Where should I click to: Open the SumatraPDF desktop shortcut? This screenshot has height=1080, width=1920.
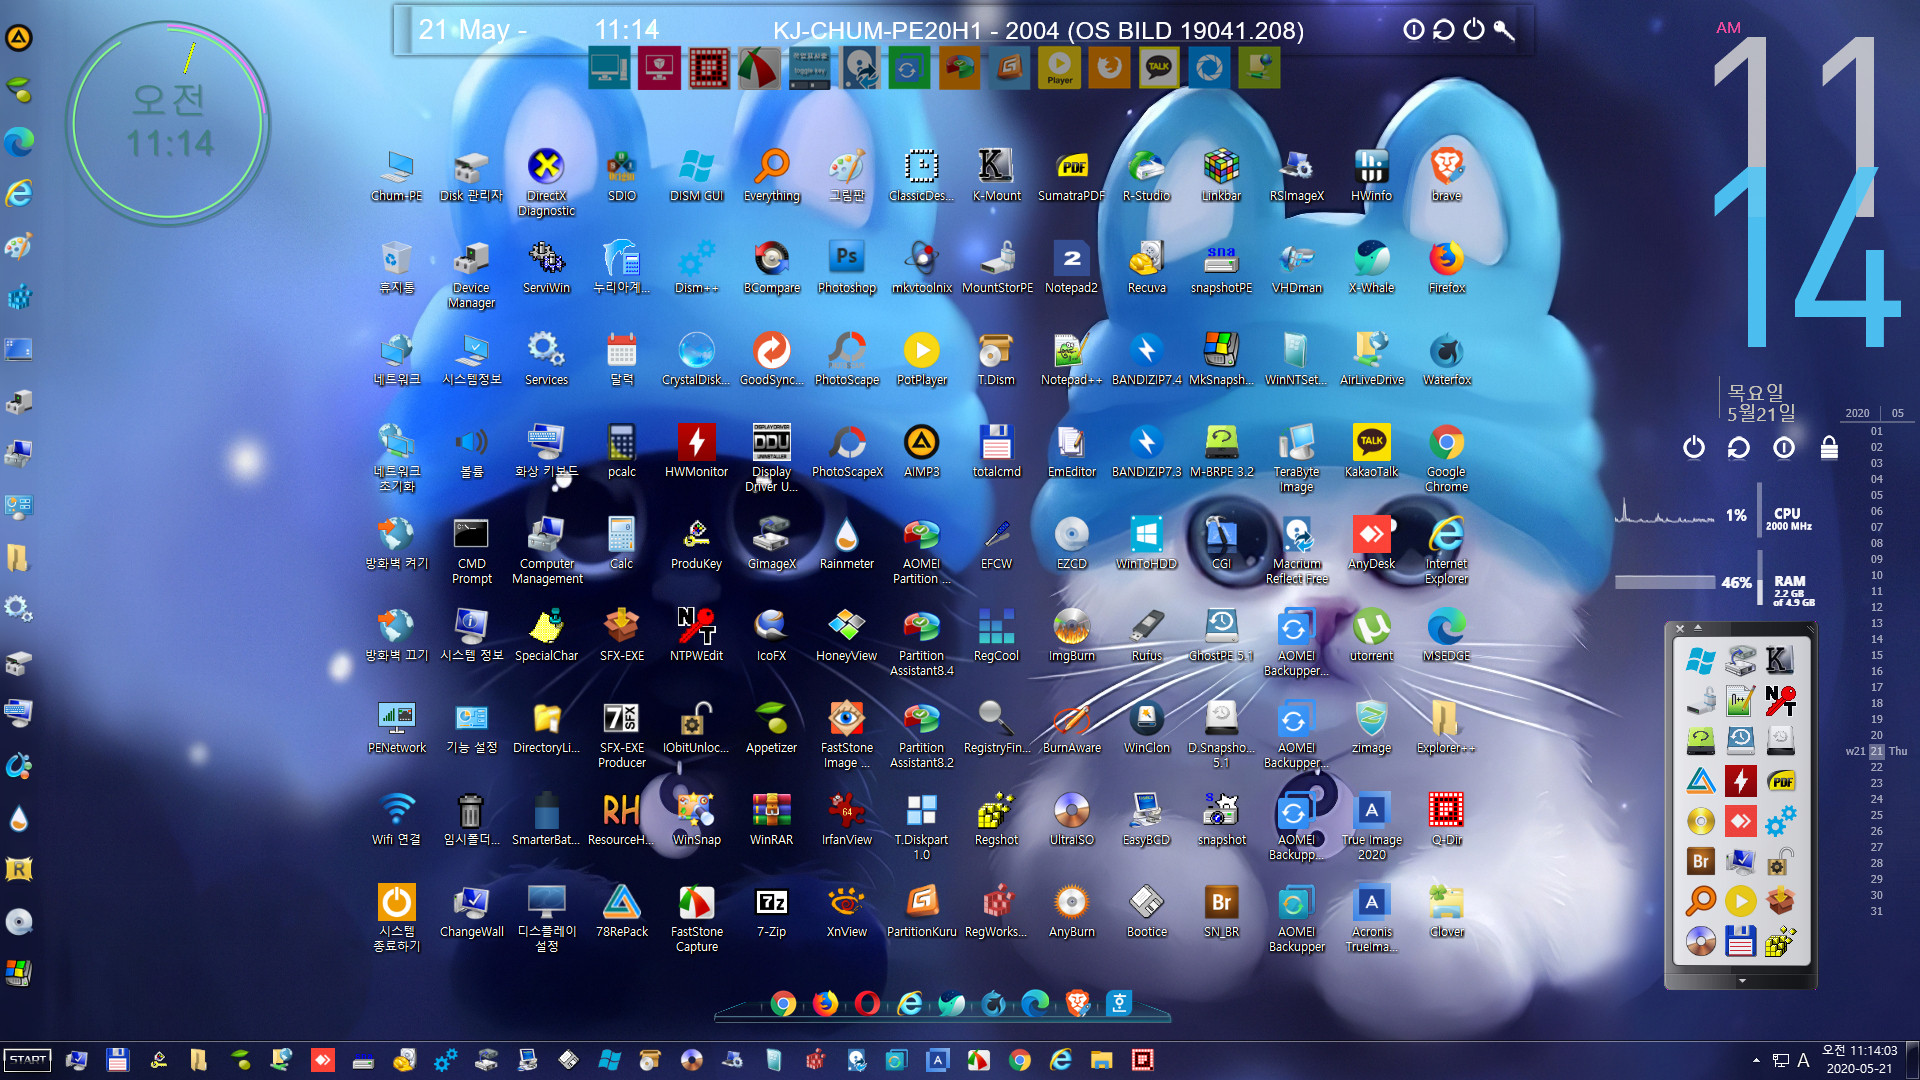coord(1071,176)
